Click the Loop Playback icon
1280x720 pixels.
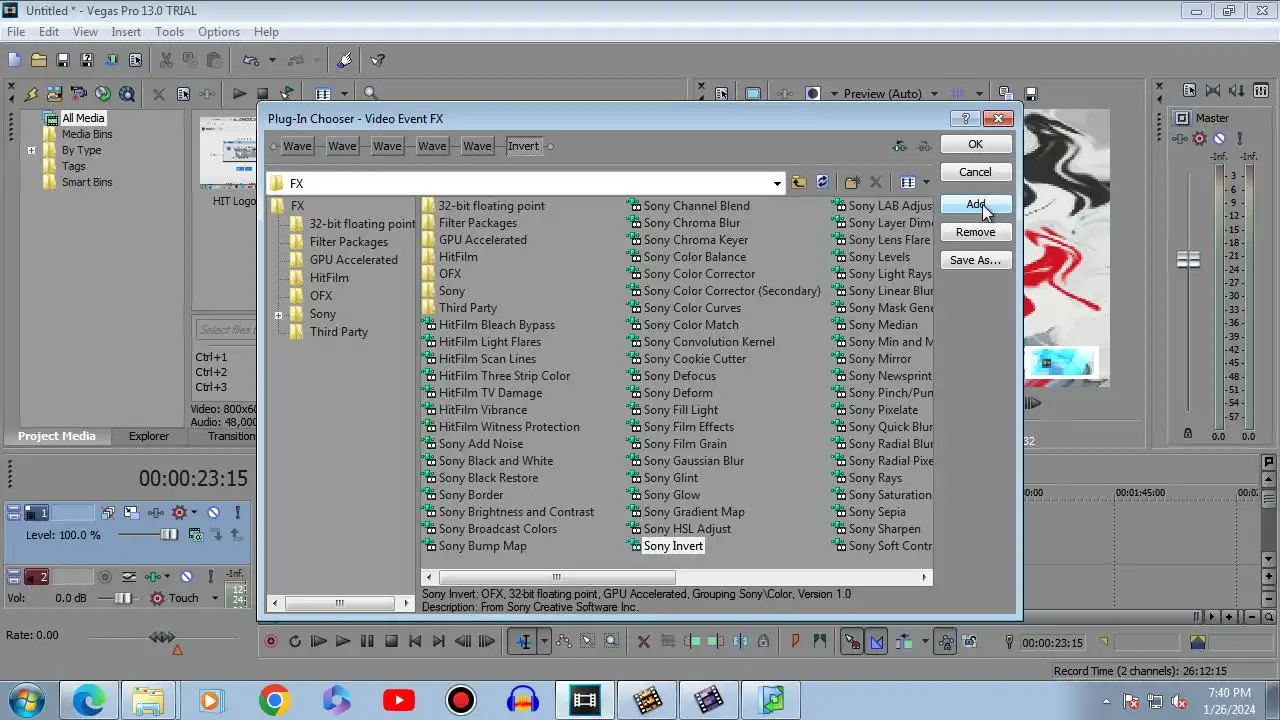(294, 641)
